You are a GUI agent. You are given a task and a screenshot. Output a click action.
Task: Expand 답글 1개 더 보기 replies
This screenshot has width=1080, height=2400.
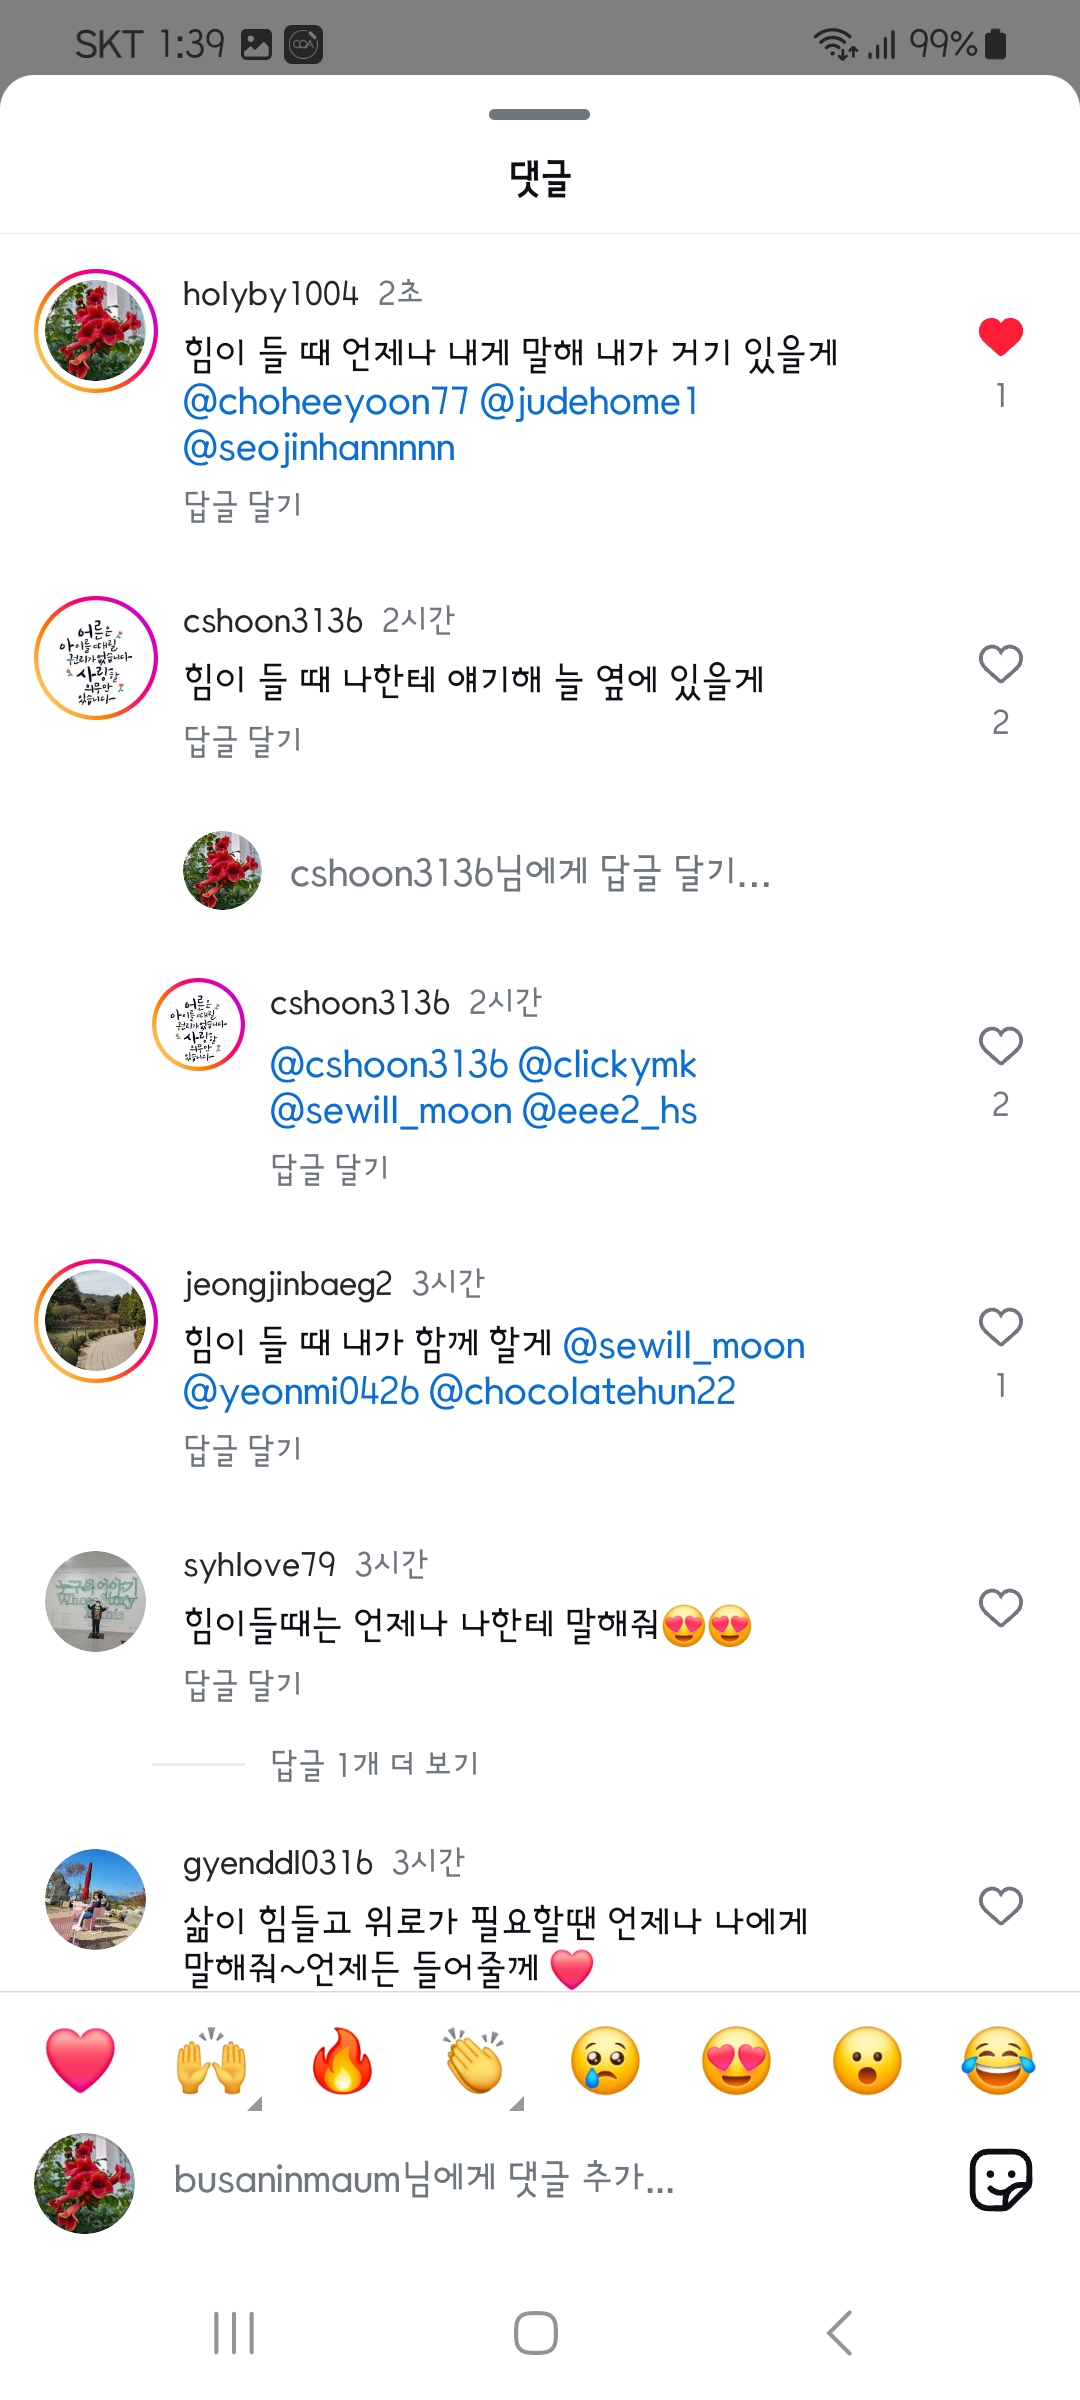tap(375, 1764)
